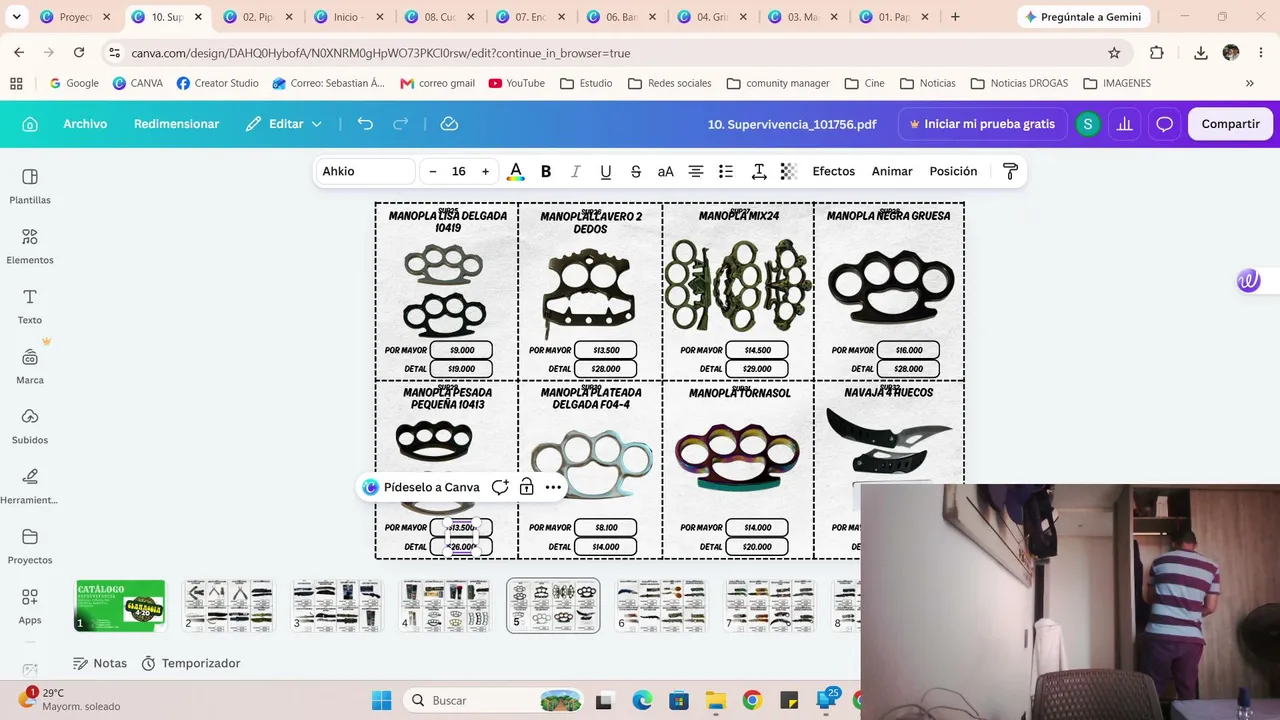Open text spacing options
Screen dimensions: 1280x720
coord(759,172)
